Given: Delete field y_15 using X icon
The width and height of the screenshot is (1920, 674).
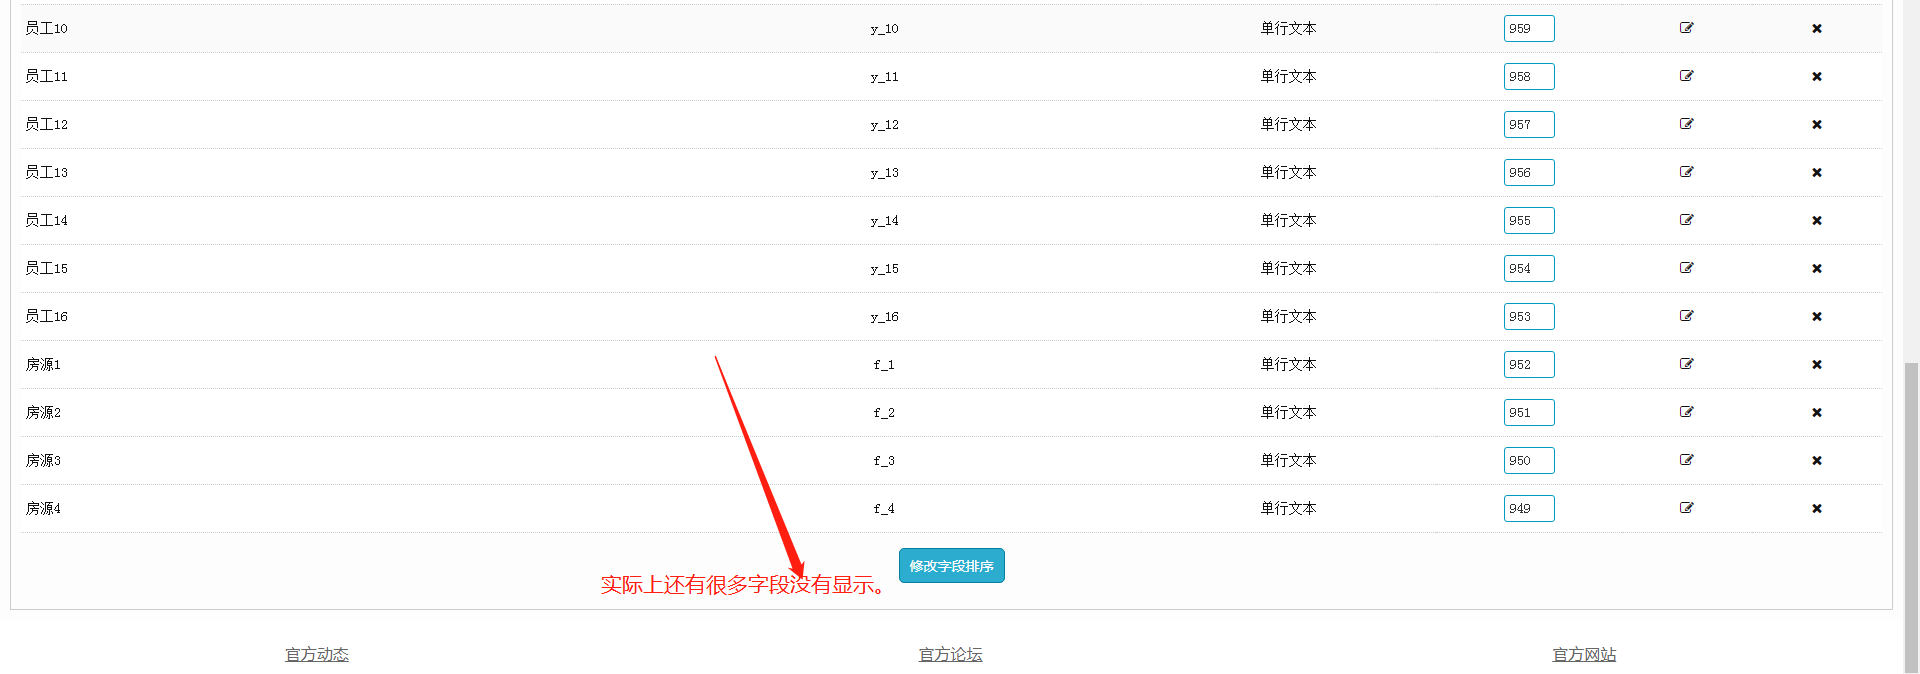Looking at the screenshot, I should click(1816, 269).
